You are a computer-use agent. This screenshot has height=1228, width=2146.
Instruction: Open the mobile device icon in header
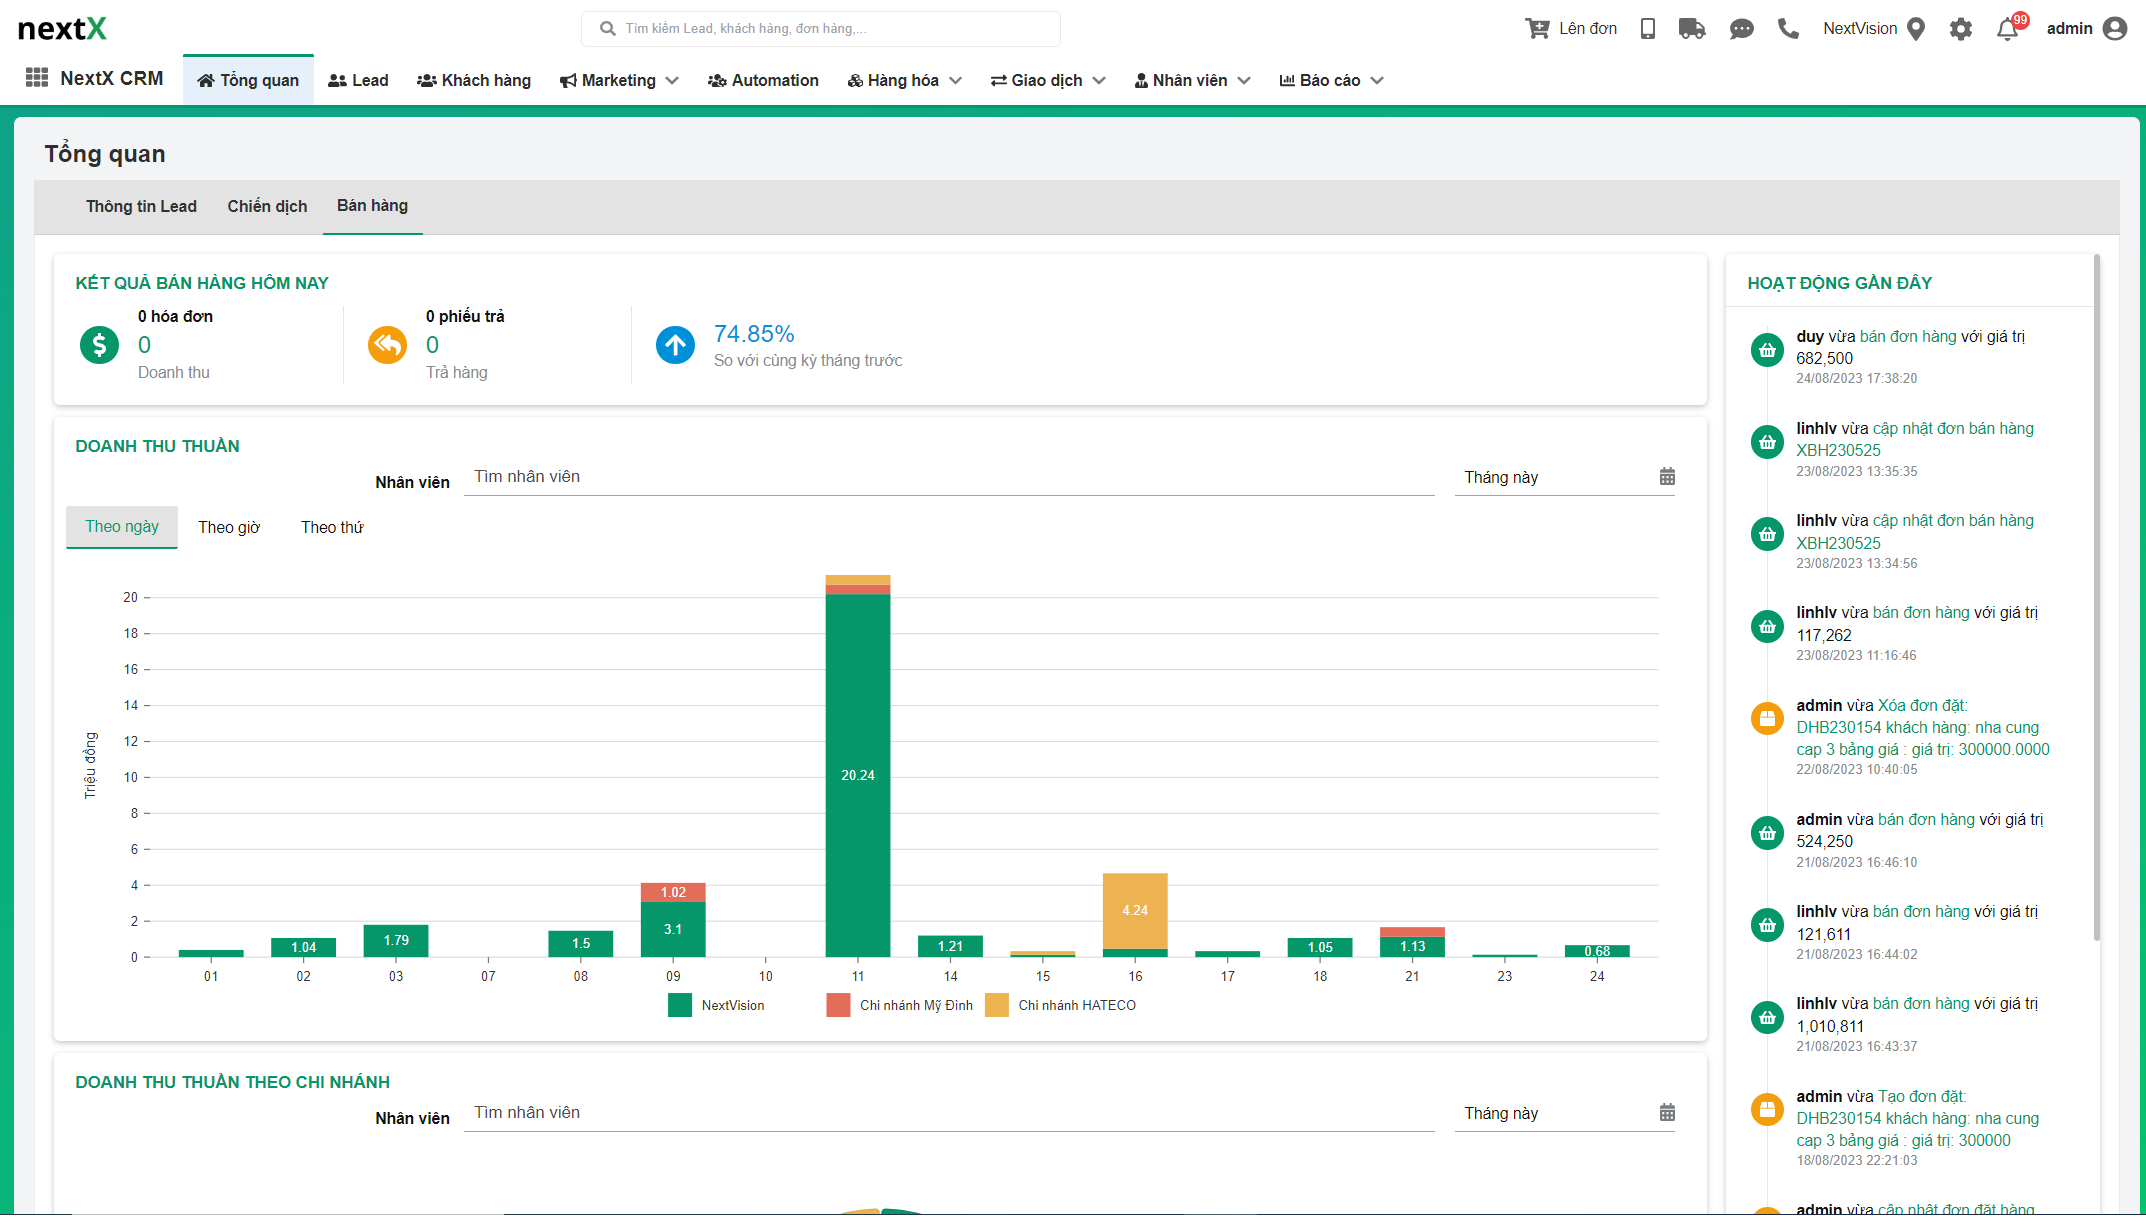(1648, 29)
